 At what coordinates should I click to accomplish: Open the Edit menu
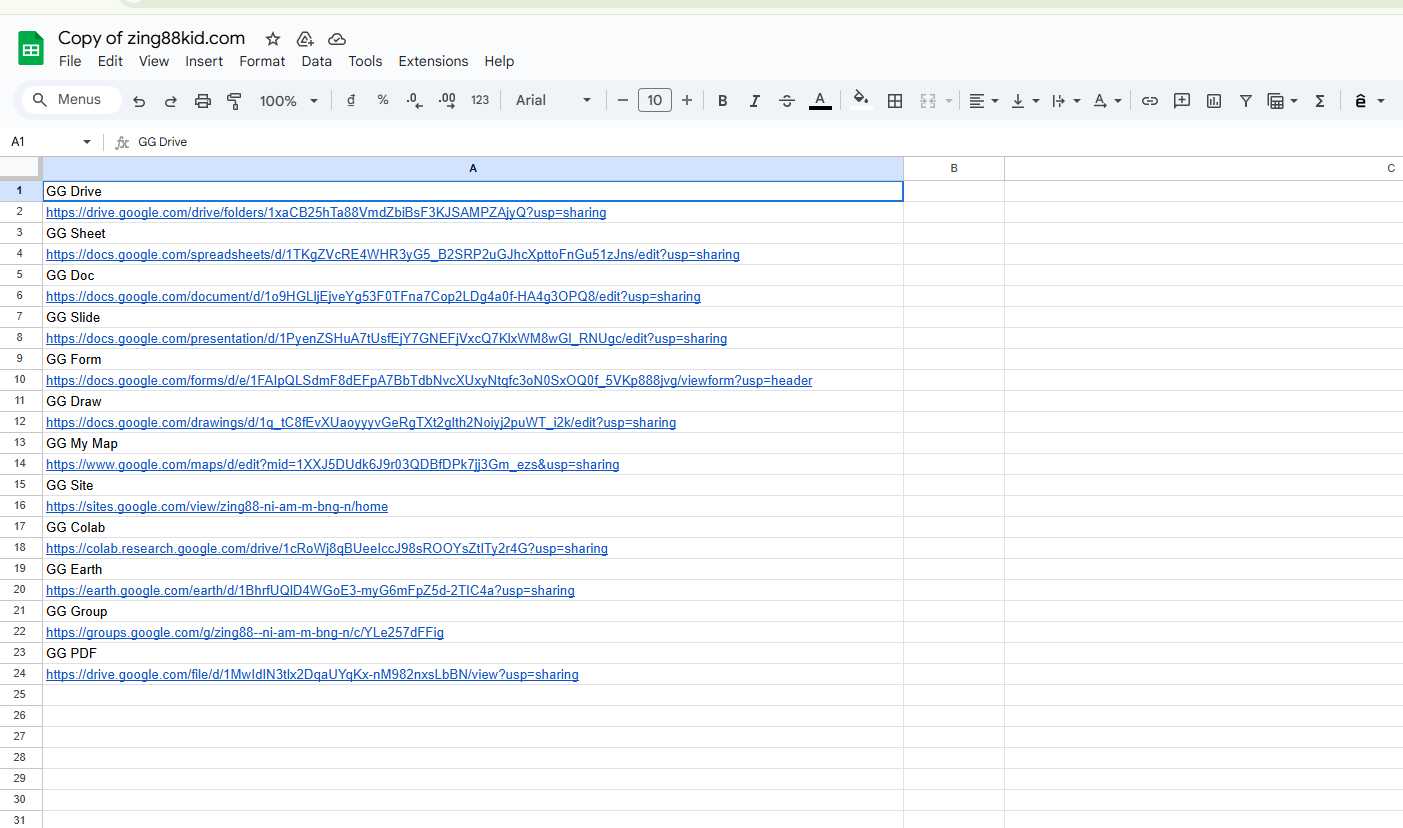[110, 61]
